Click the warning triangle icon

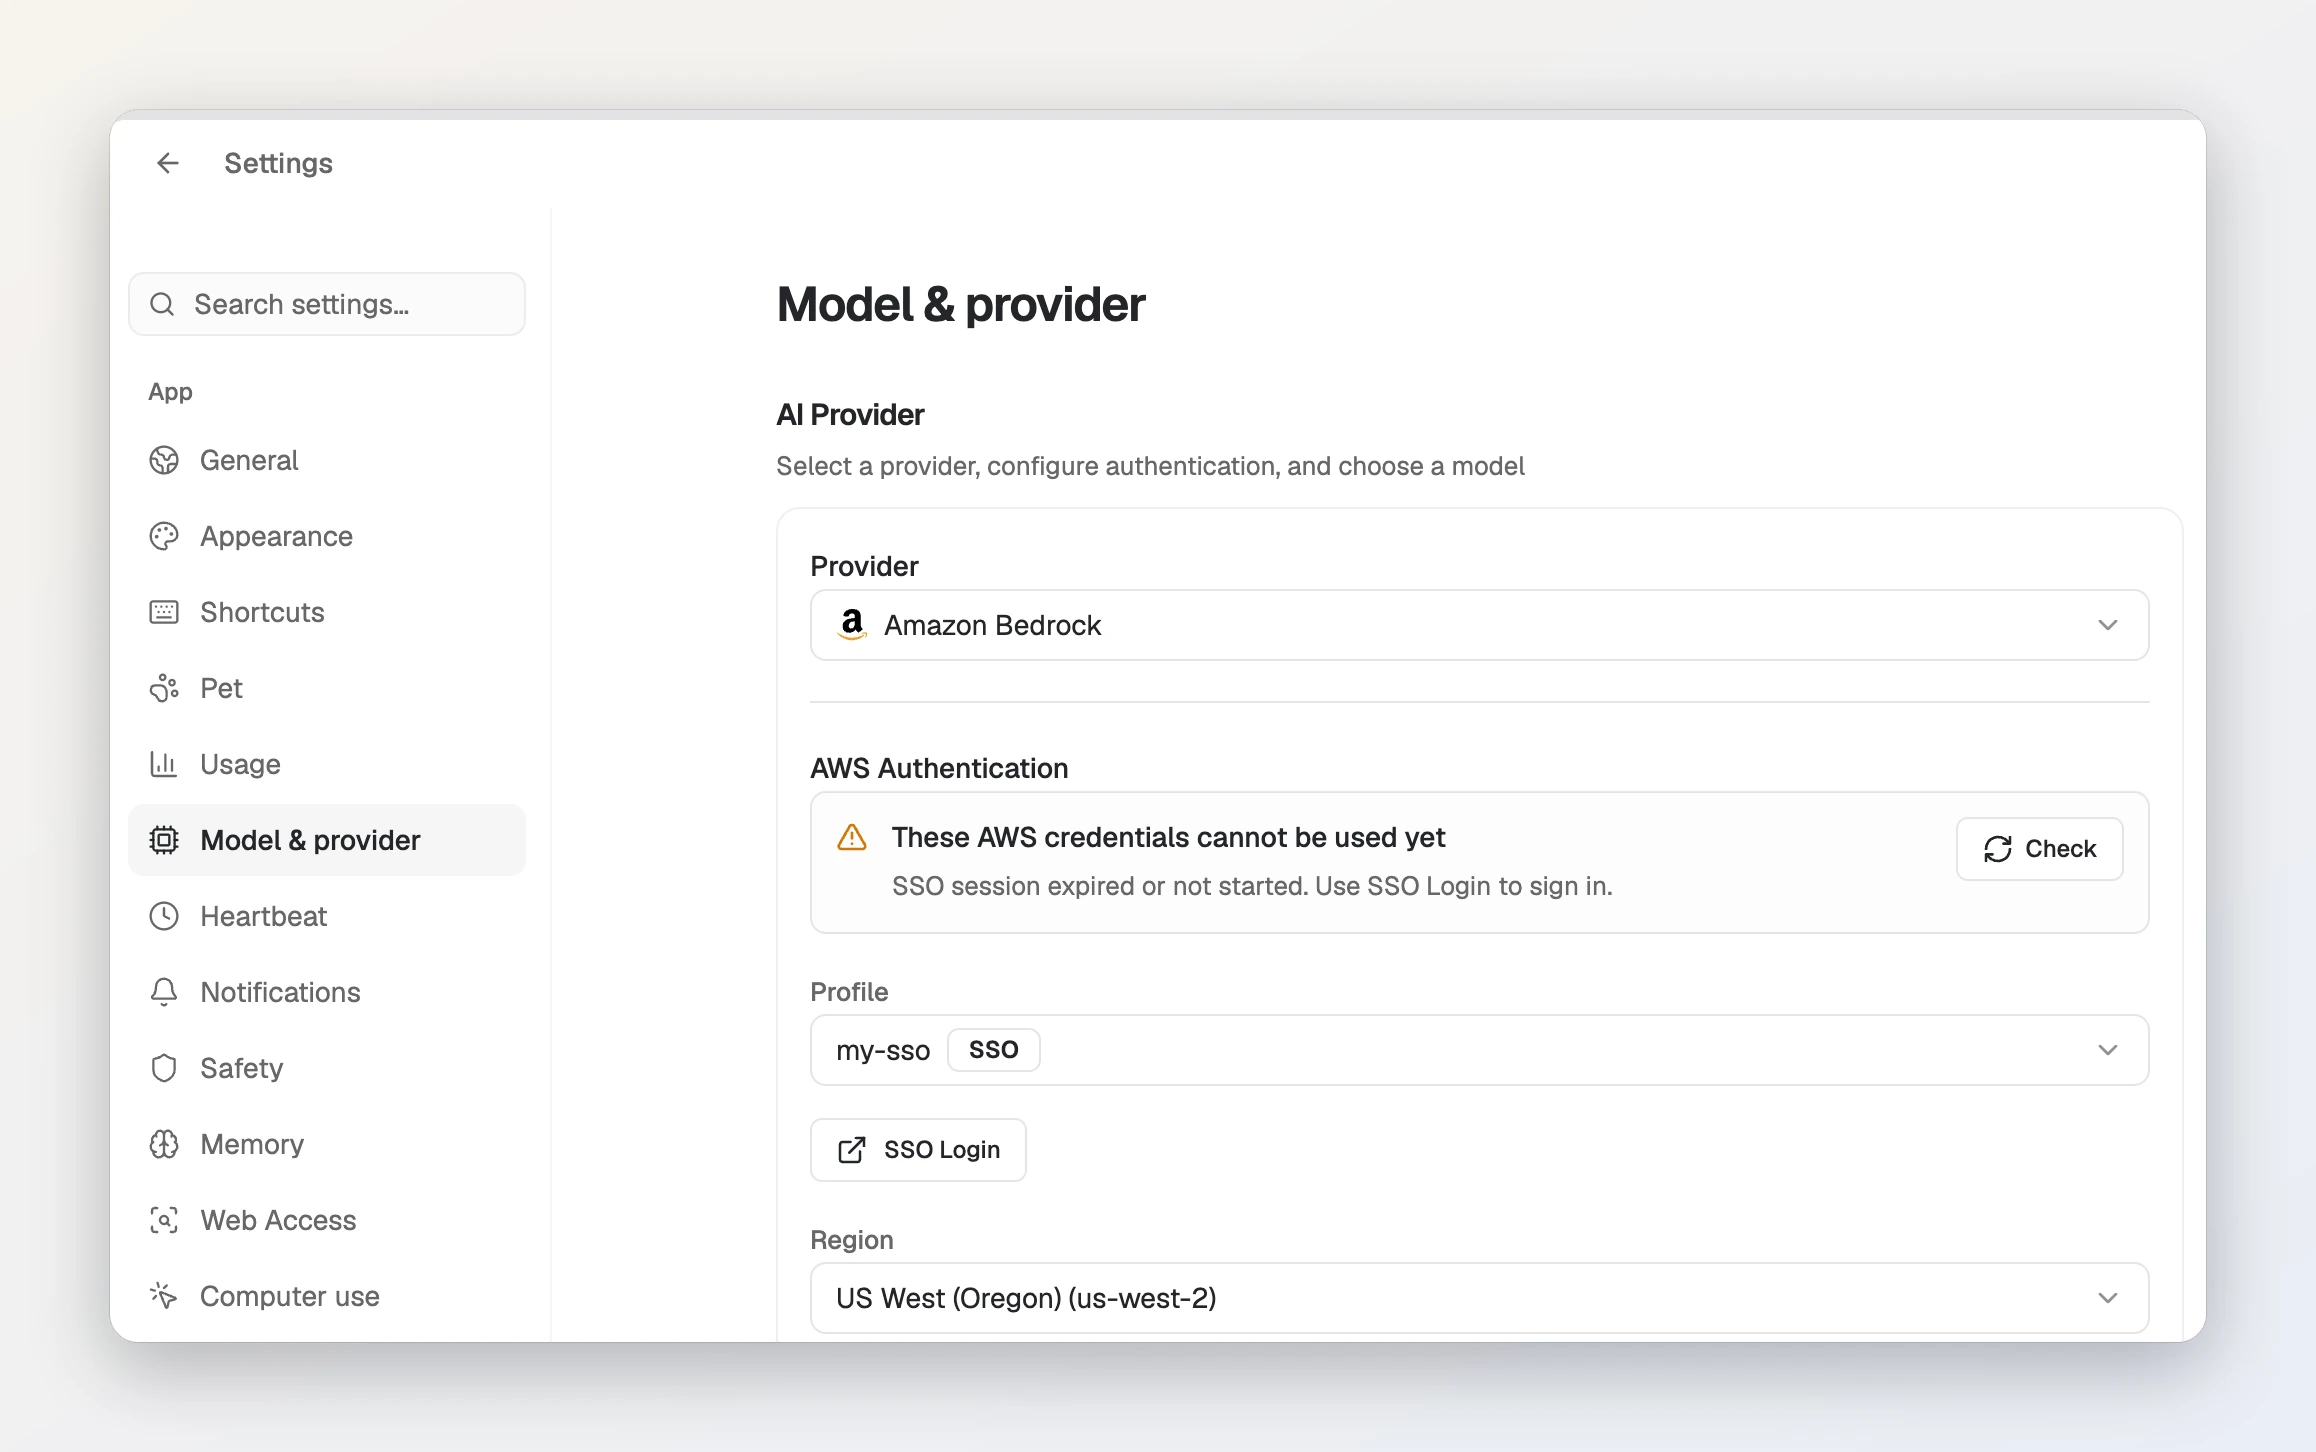point(852,837)
